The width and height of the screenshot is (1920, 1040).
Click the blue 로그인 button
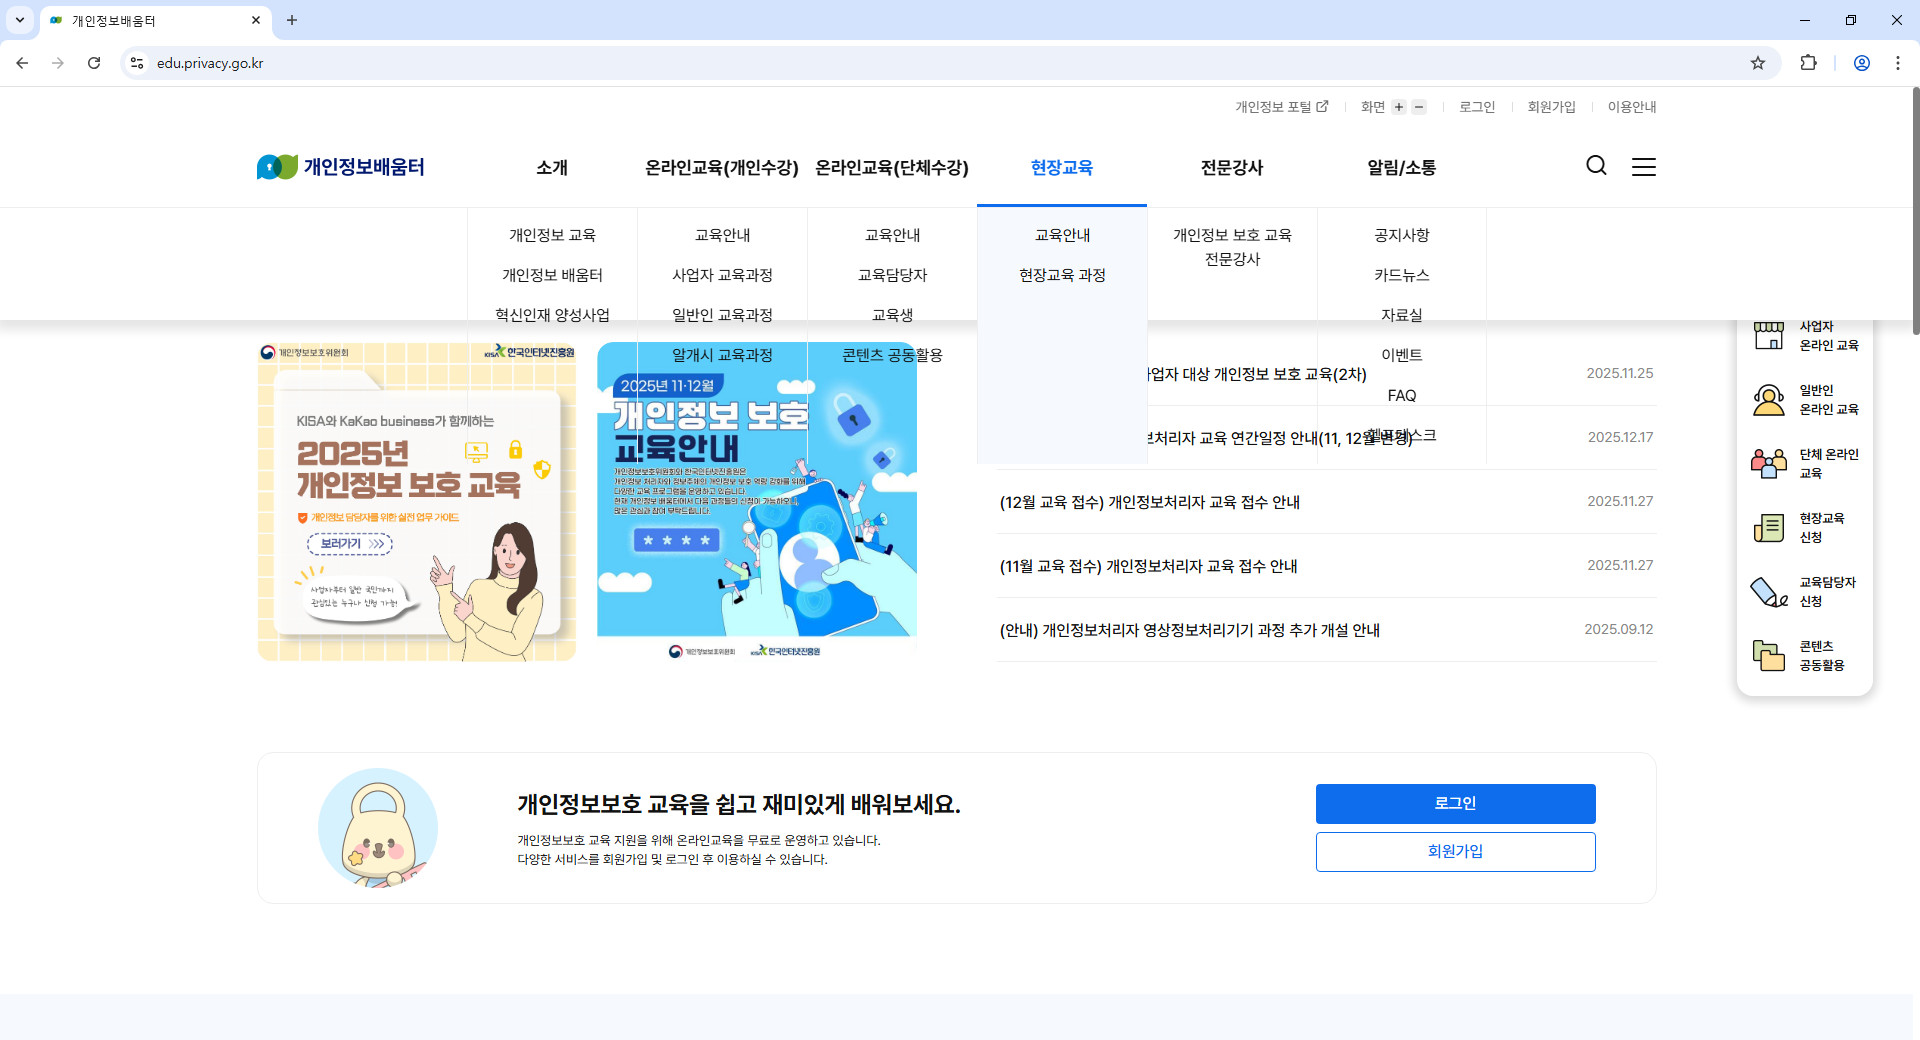pyautogui.click(x=1455, y=803)
